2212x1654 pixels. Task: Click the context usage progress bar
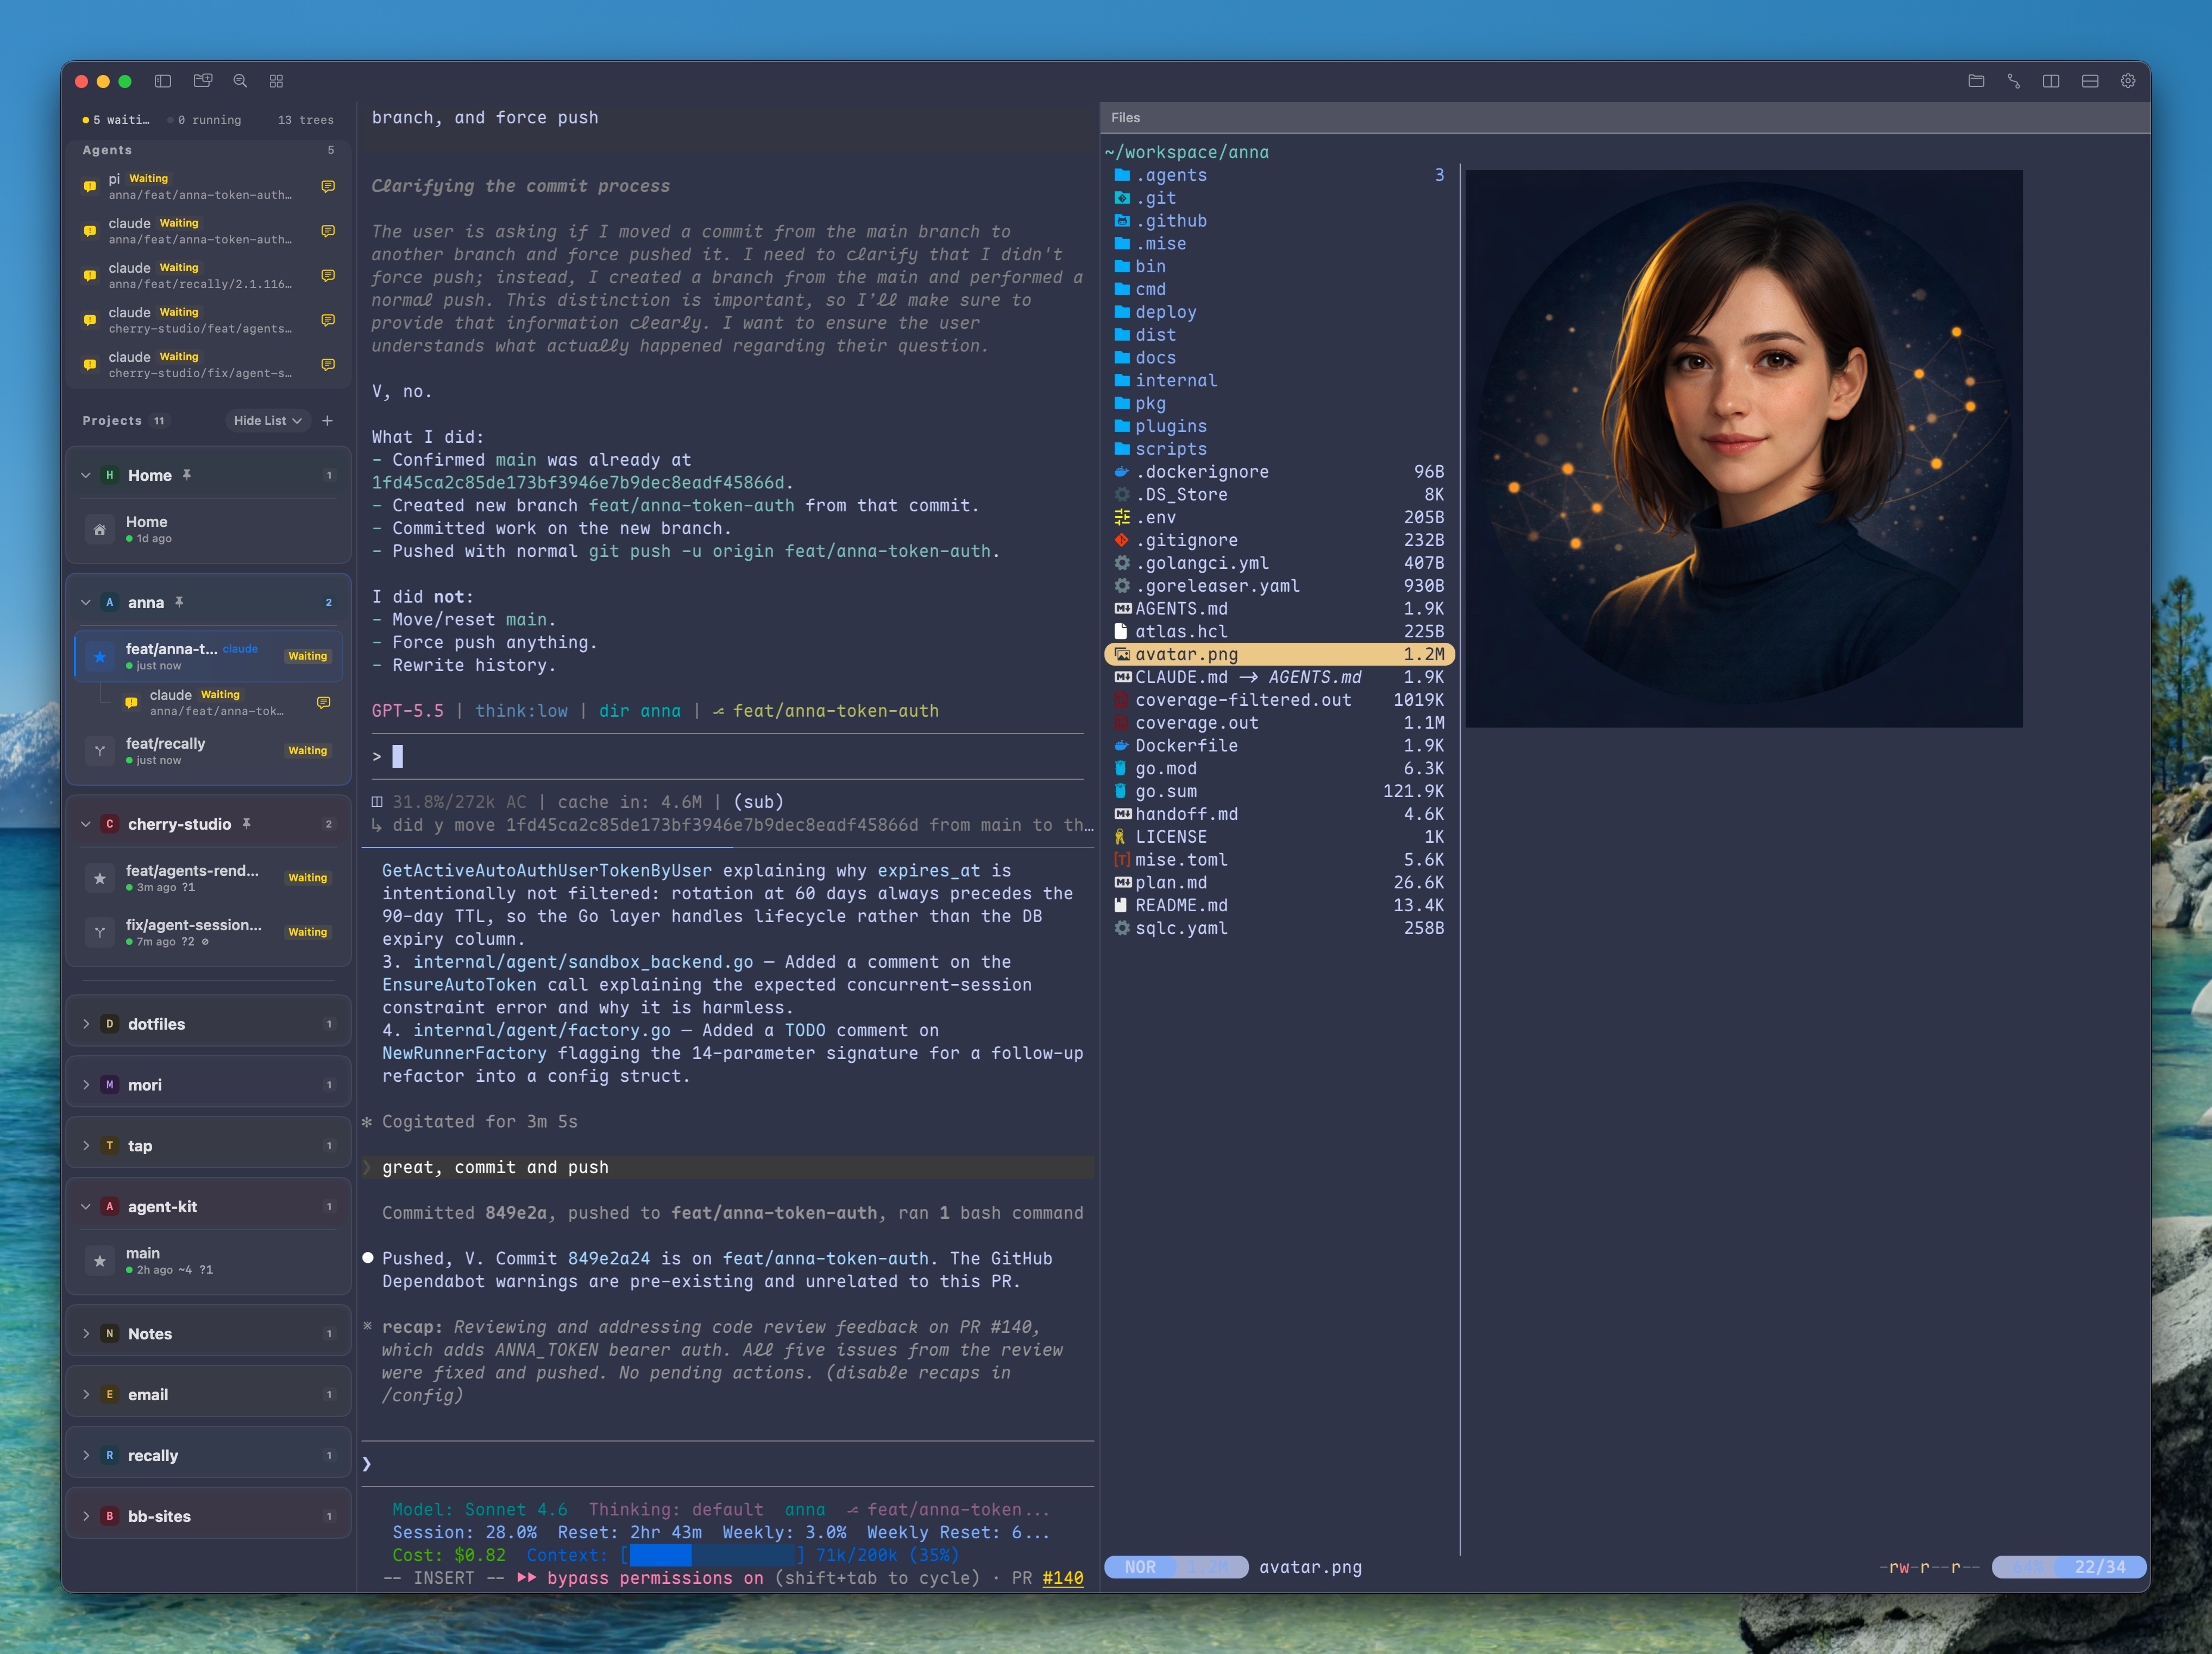click(x=712, y=1555)
